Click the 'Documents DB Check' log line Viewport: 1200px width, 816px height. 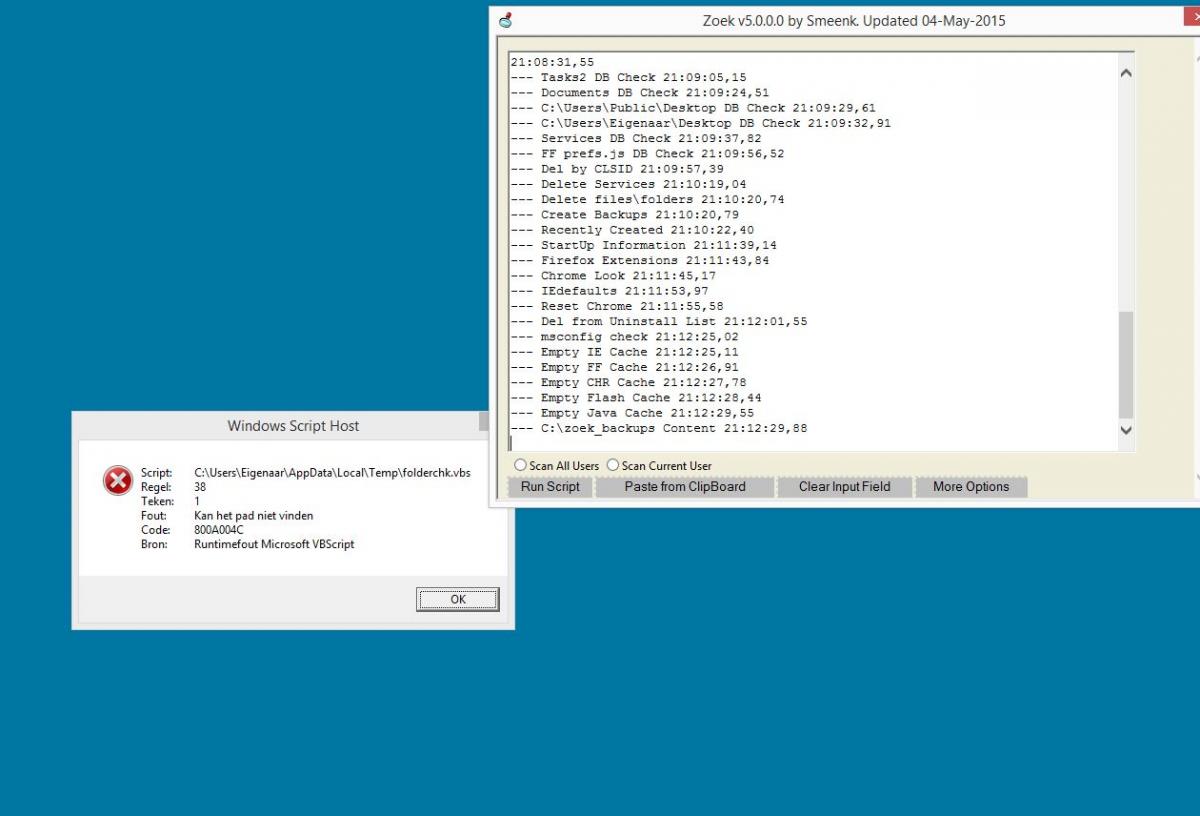tap(640, 92)
